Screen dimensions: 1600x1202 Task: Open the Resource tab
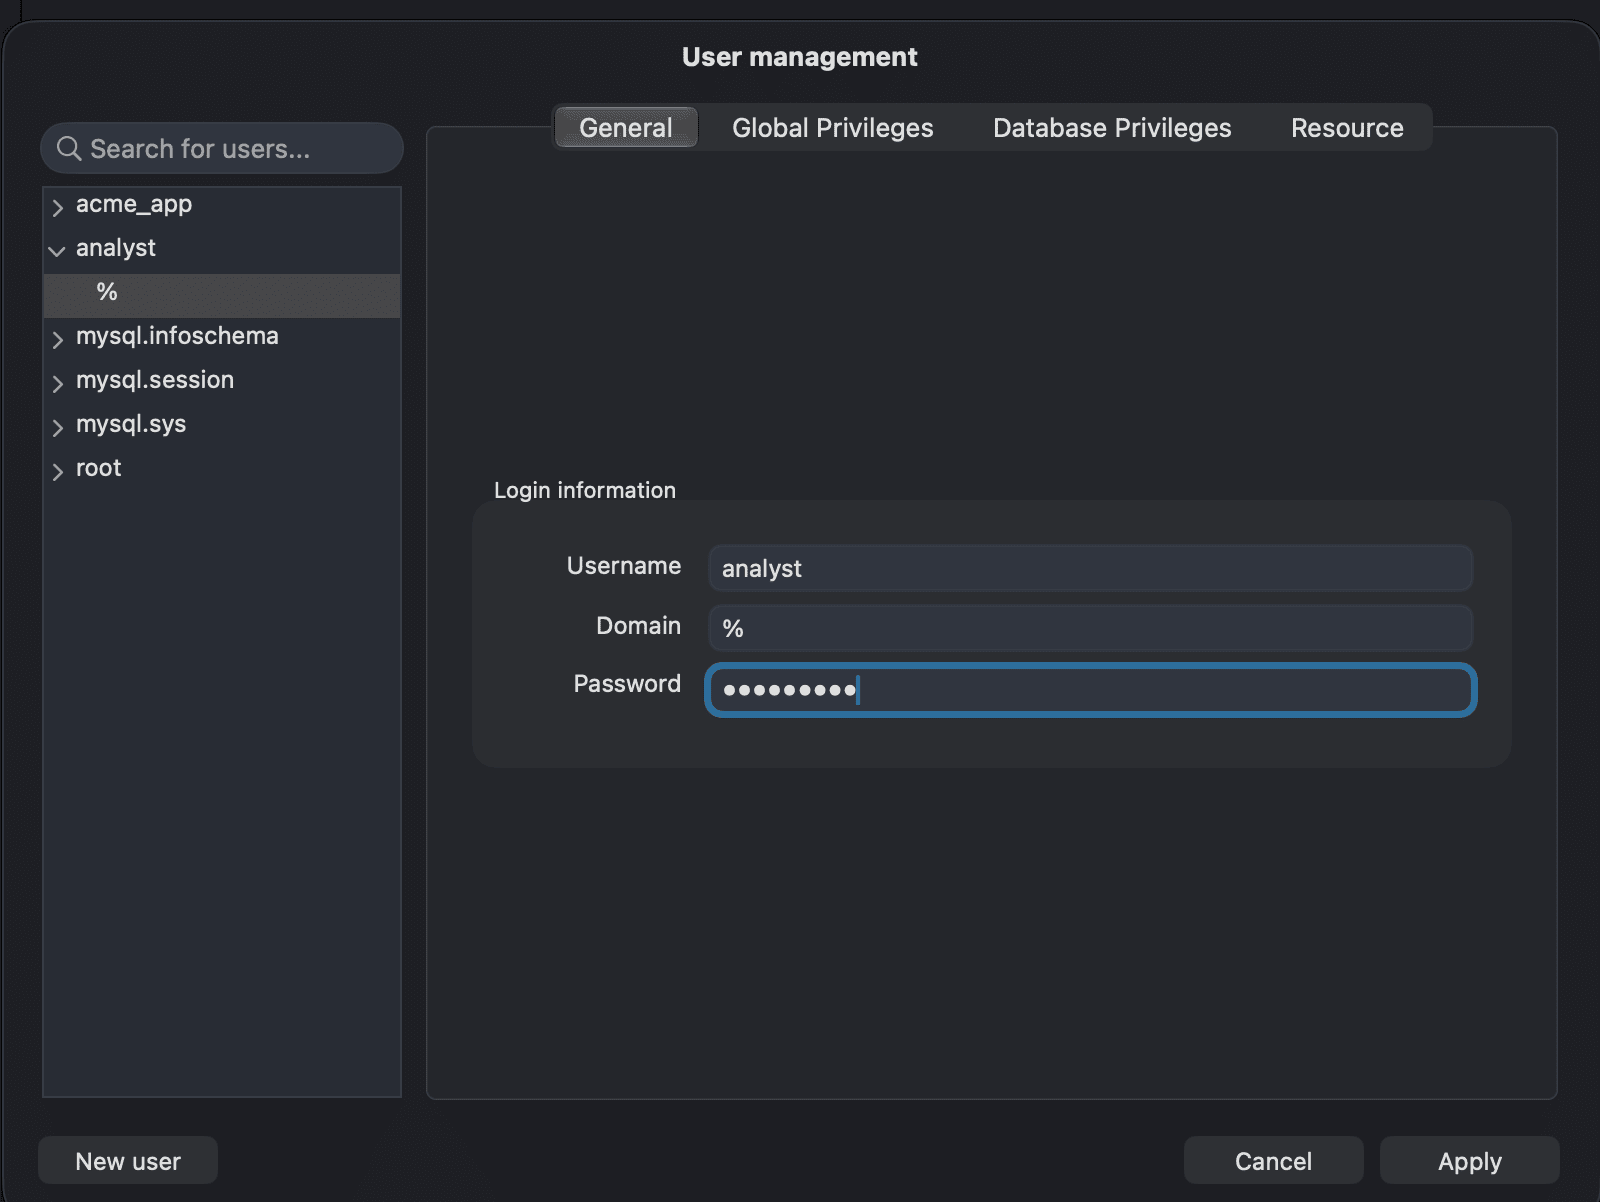click(1347, 128)
